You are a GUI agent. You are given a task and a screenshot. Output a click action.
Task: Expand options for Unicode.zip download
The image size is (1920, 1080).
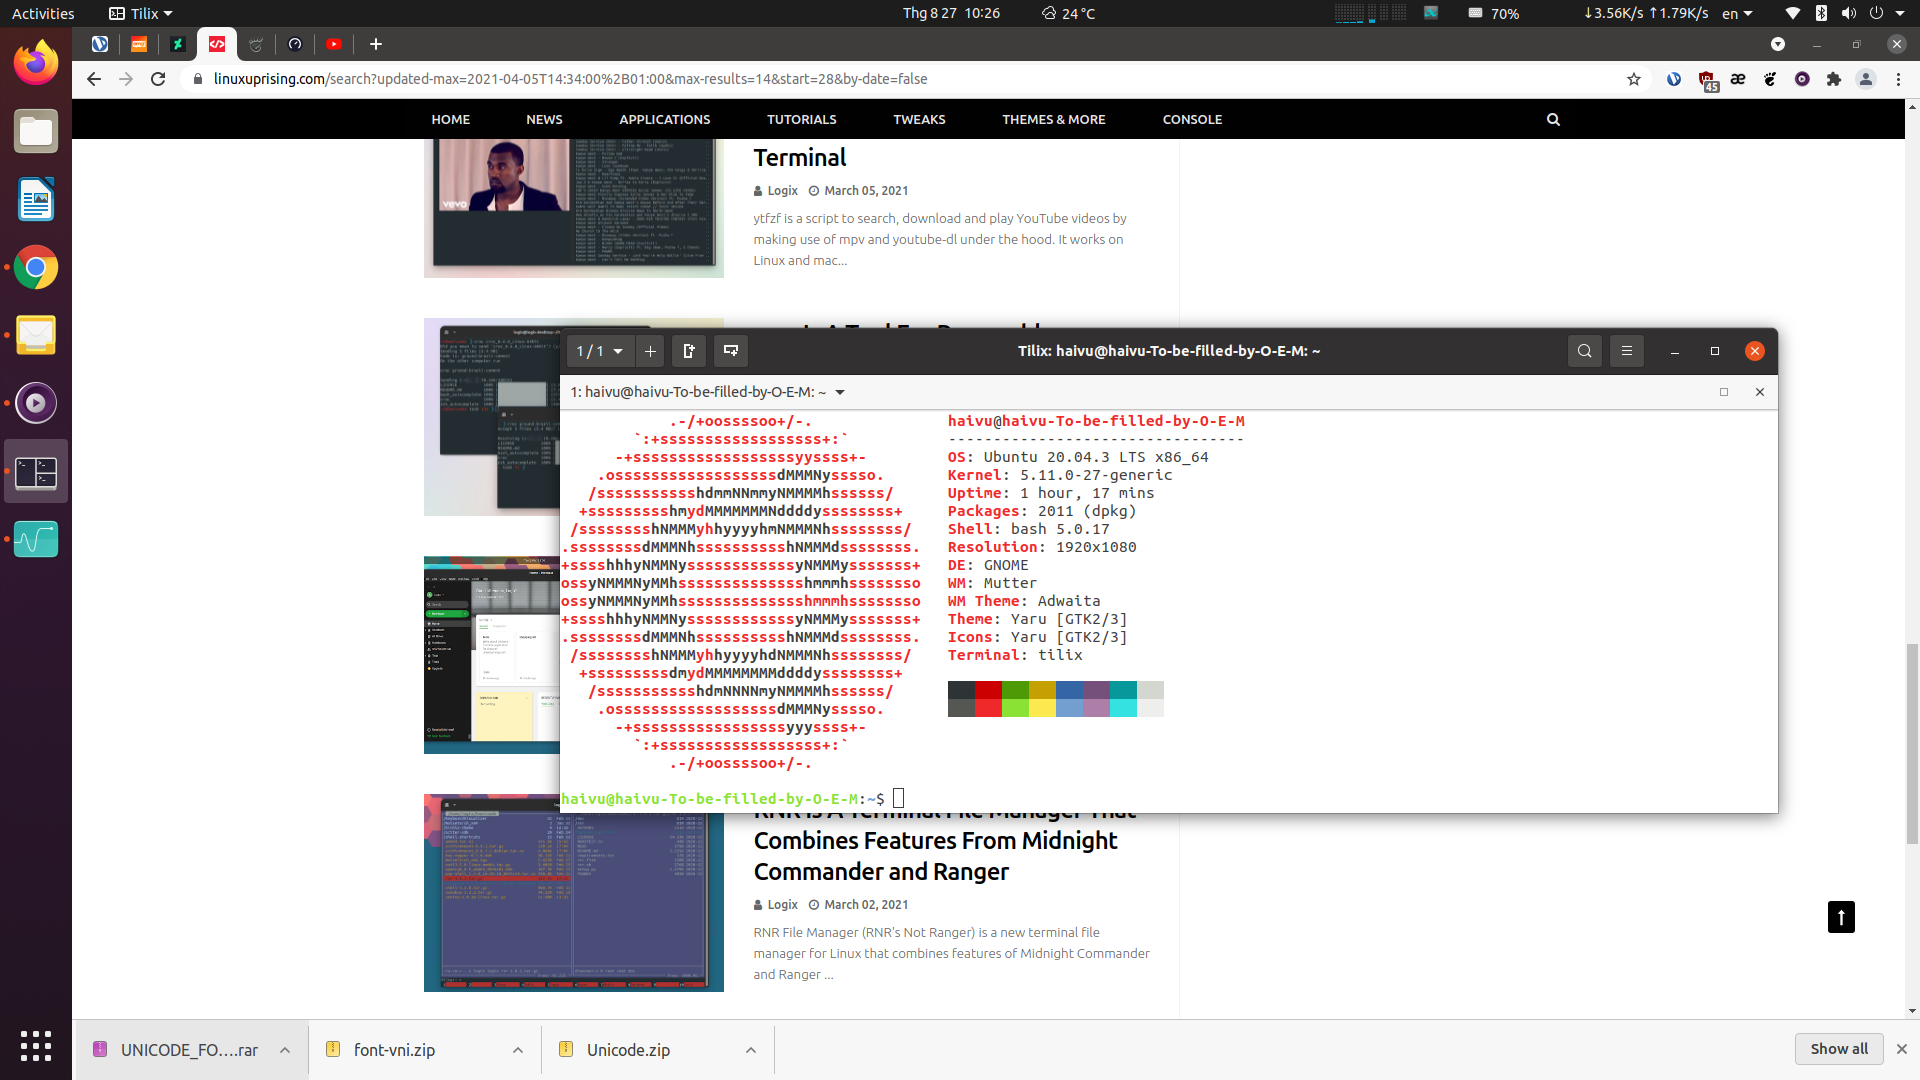tap(751, 1050)
